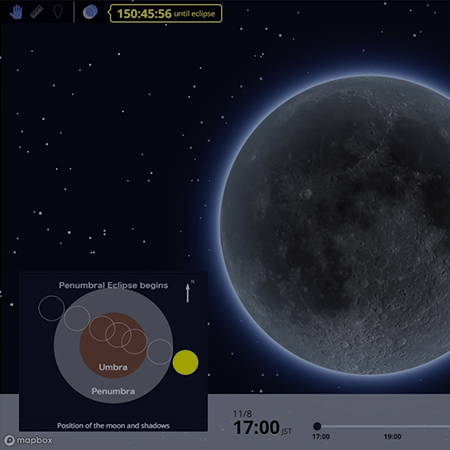450x450 pixels.
Task: Open the Mapbox logo link
Action: [x=28, y=440]
